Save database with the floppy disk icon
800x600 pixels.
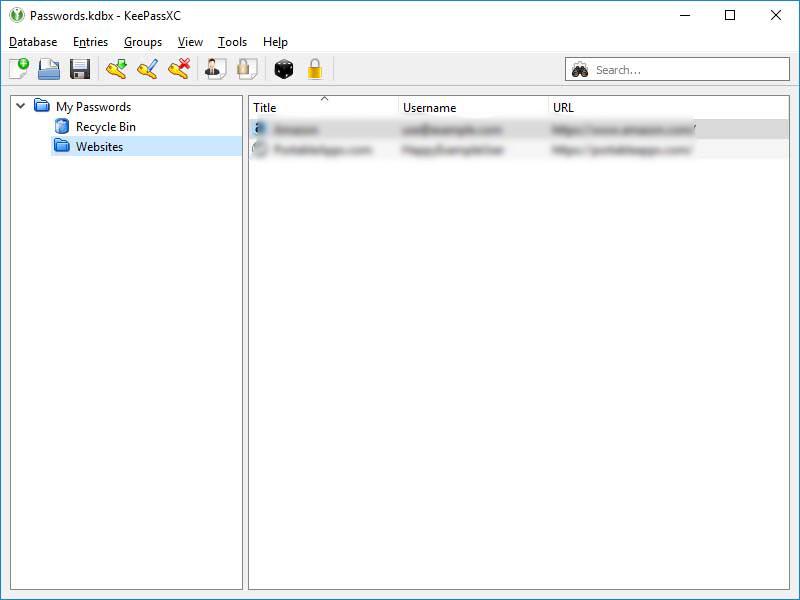click(x=80, y=69)
